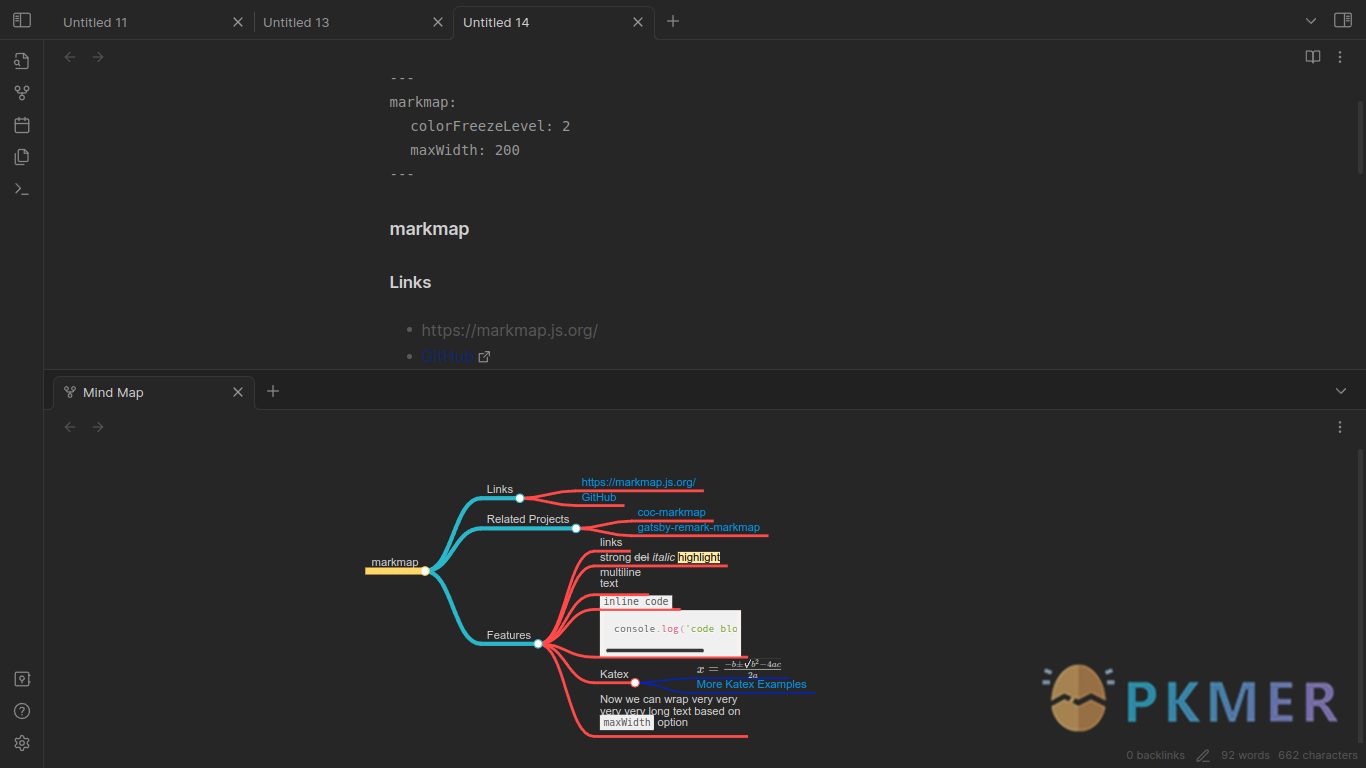Click the markmap heading in the editor
1366x768 pixels.
point(429,229)
